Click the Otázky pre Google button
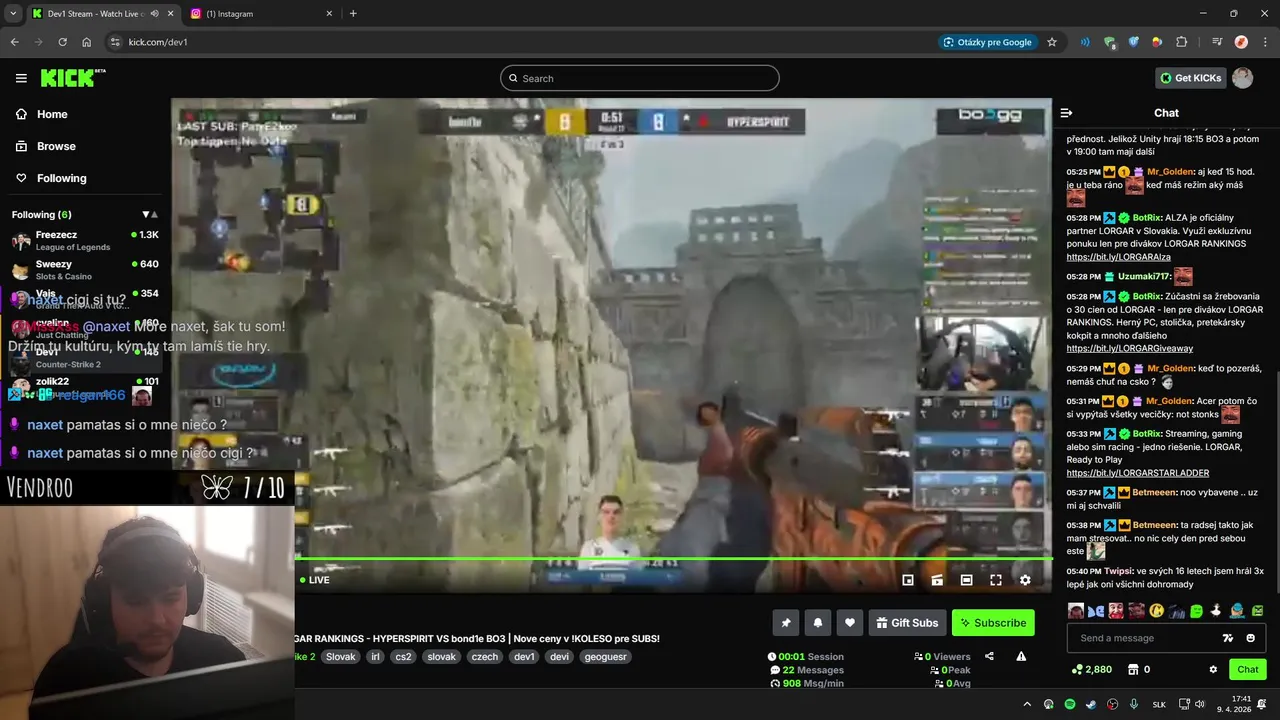The width and height of the screenshot is (1280, 720). click(987, 42)
